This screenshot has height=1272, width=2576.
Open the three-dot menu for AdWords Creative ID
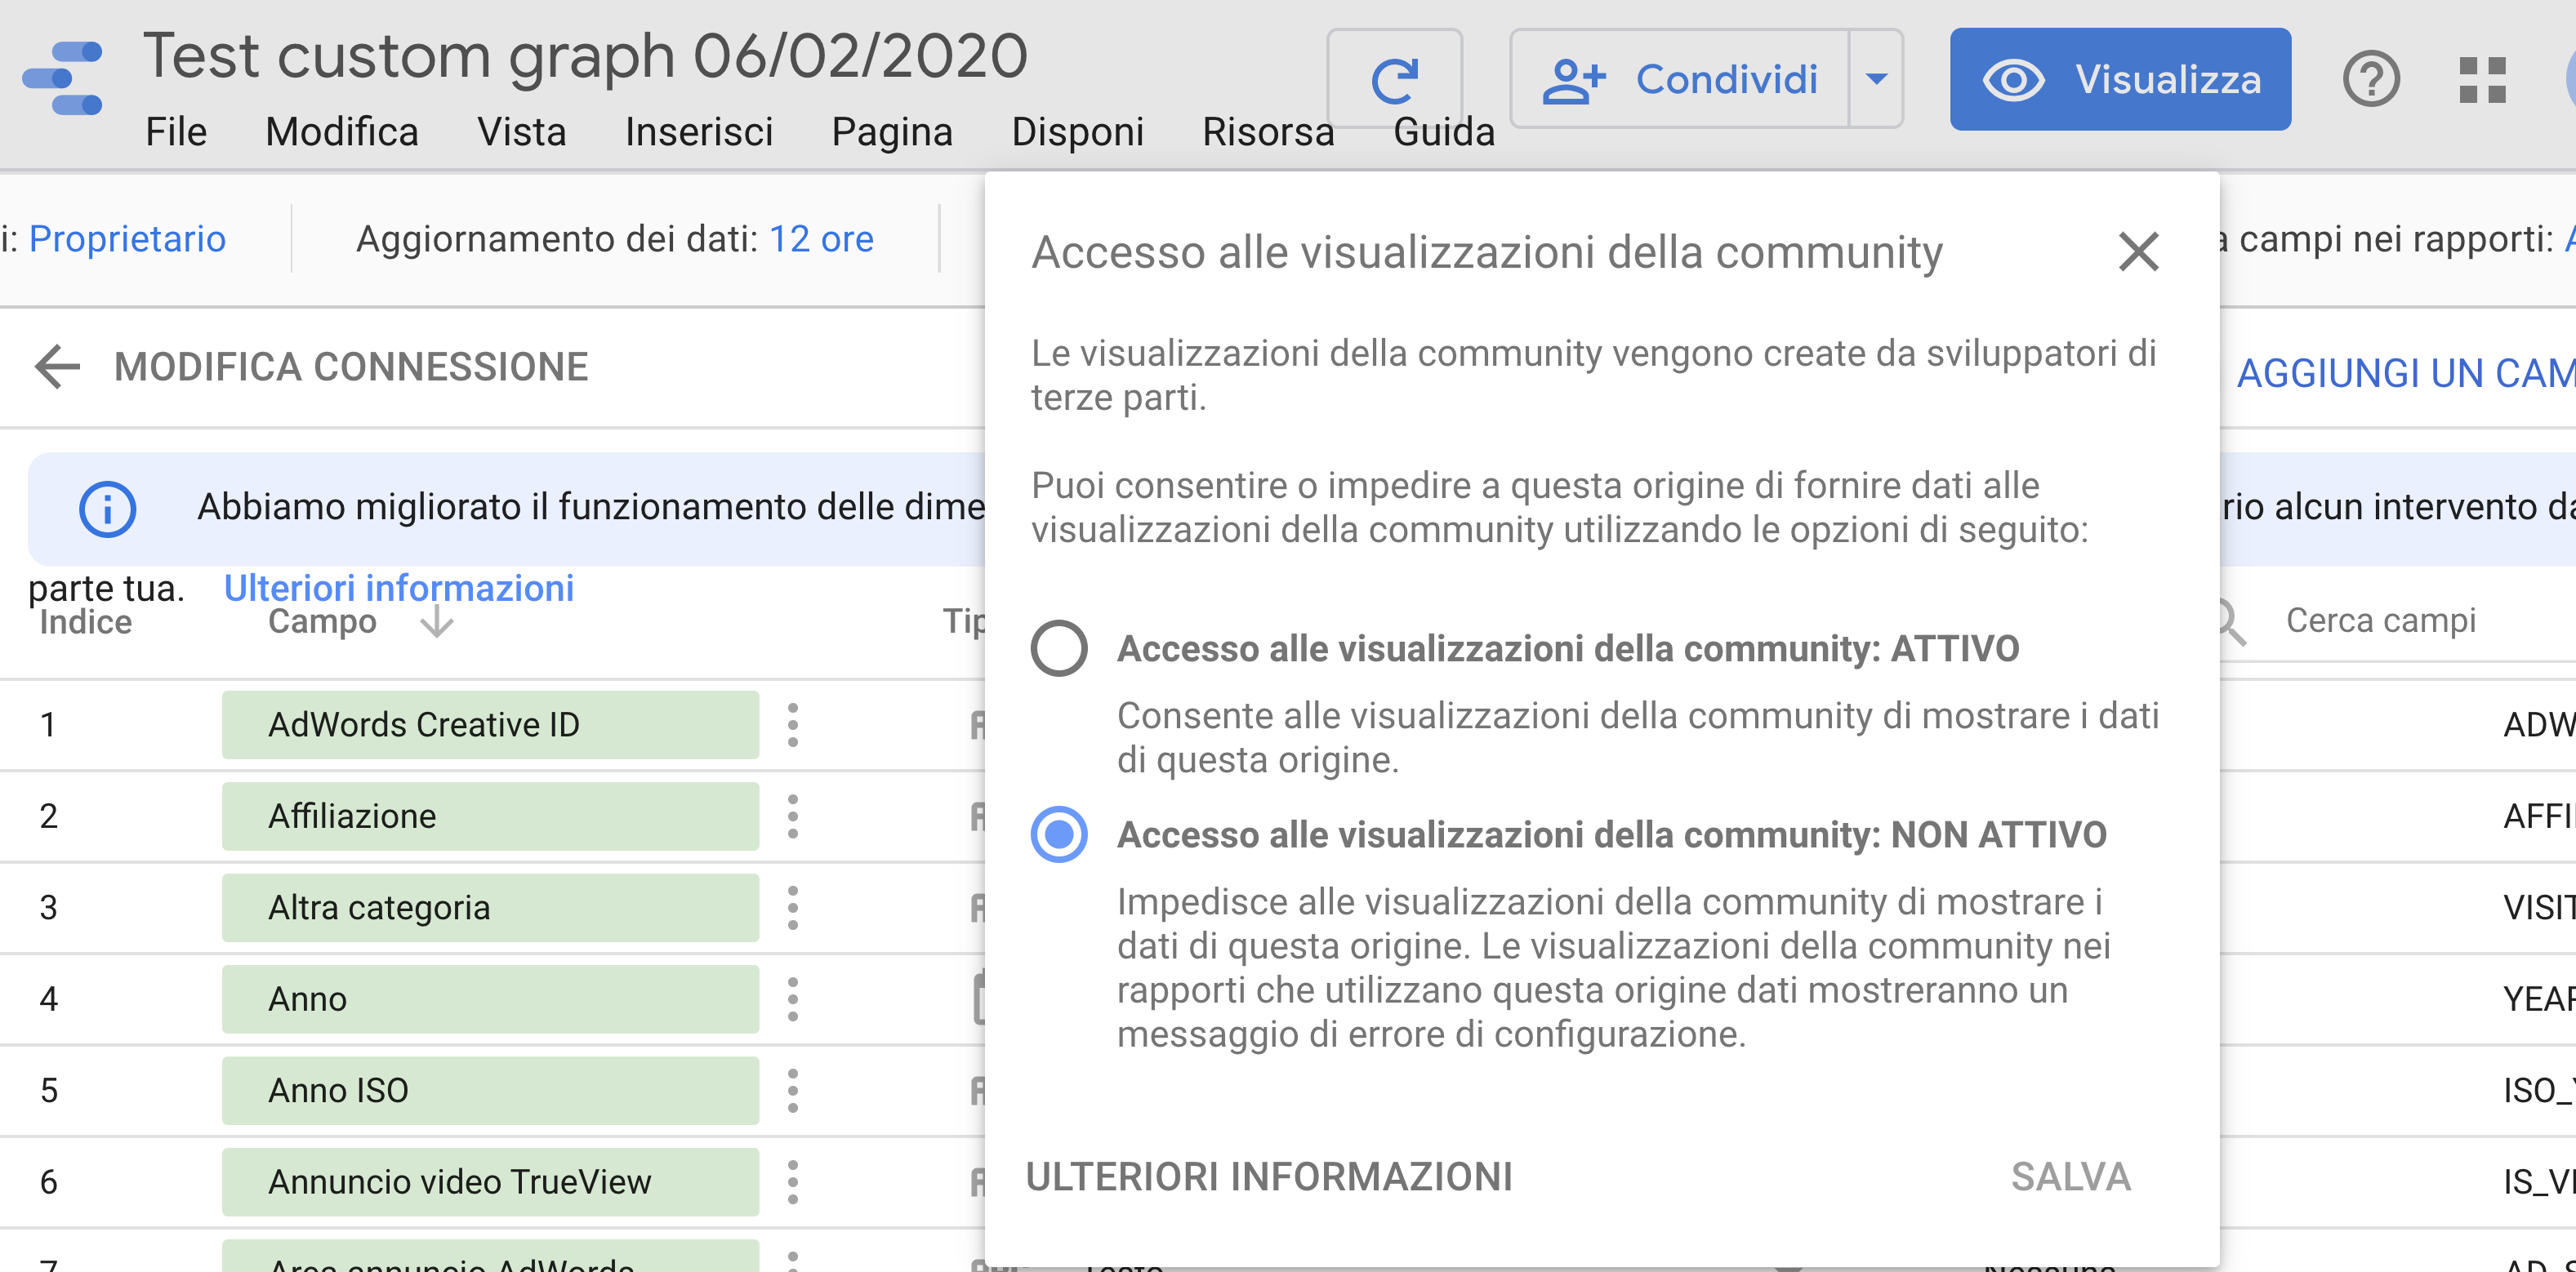click(x=793, y=725)
